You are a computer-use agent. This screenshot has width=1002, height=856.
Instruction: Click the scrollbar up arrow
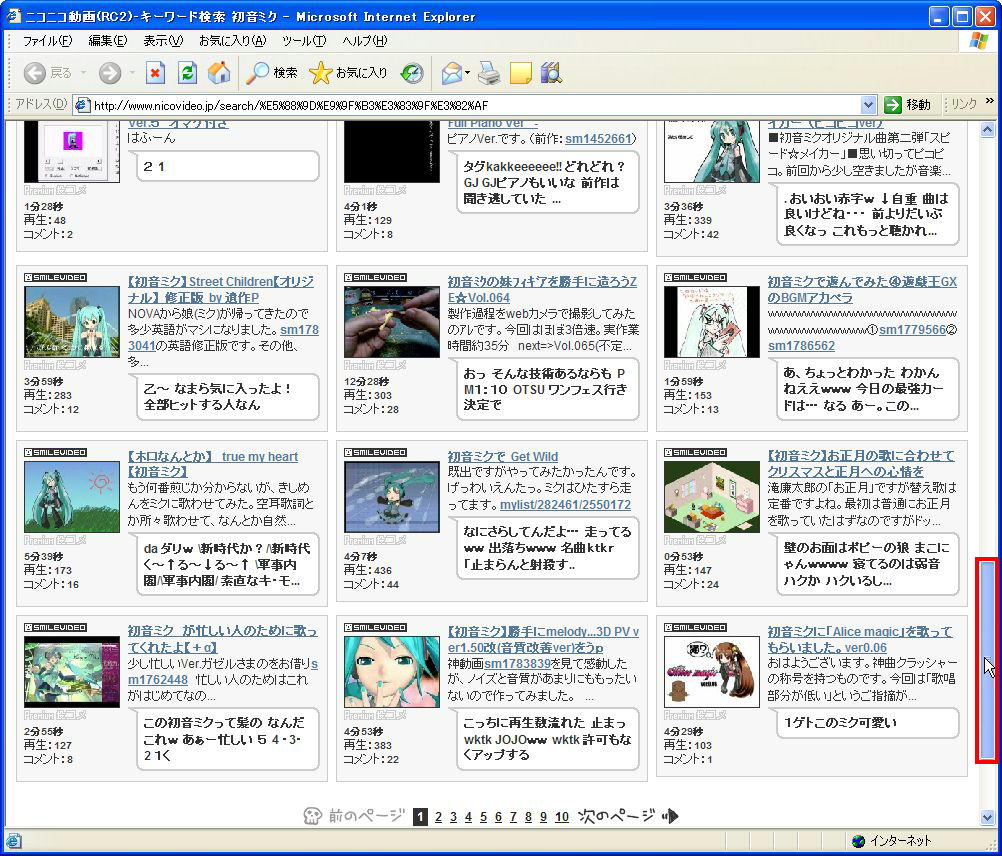987,130
